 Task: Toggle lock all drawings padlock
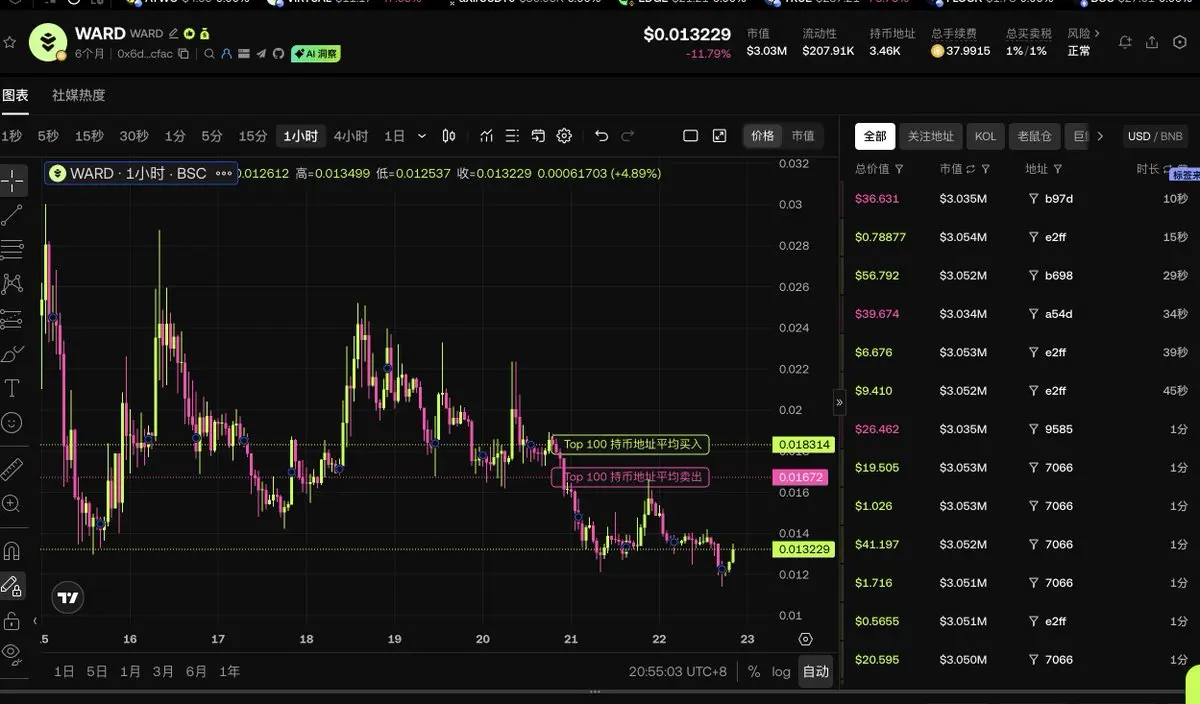point(12,620)
